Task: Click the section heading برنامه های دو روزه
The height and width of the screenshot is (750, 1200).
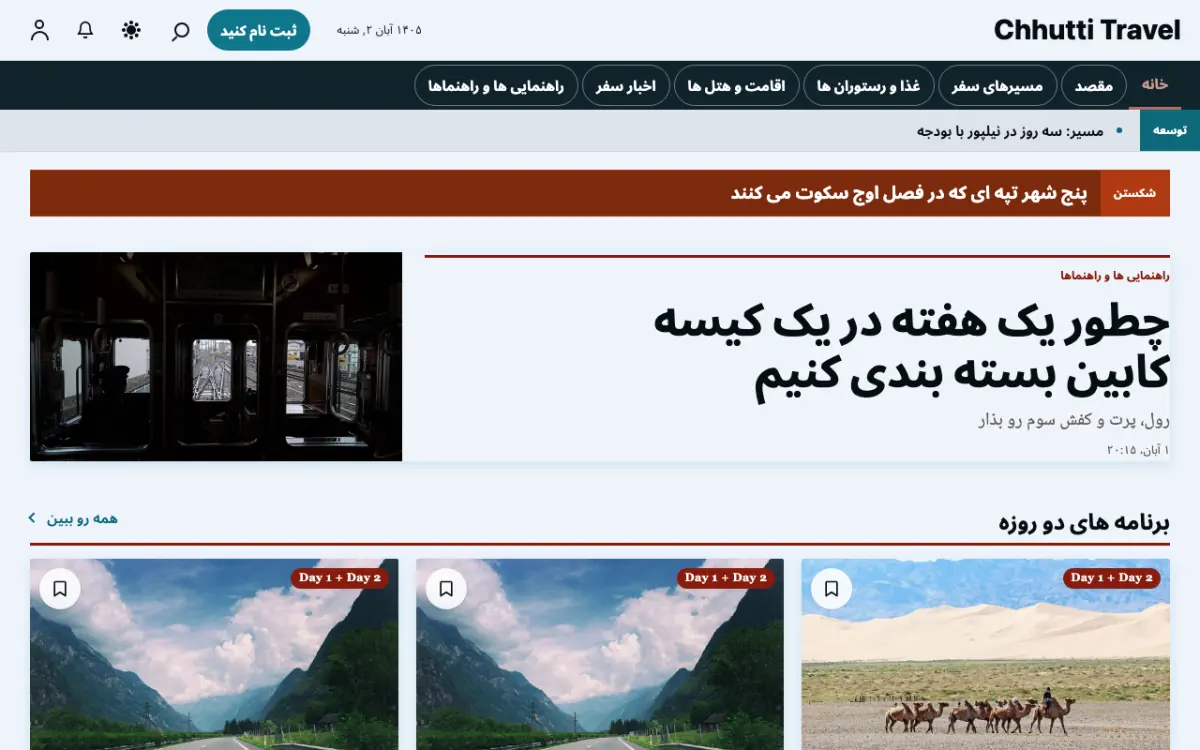Action: (1084, 522)
